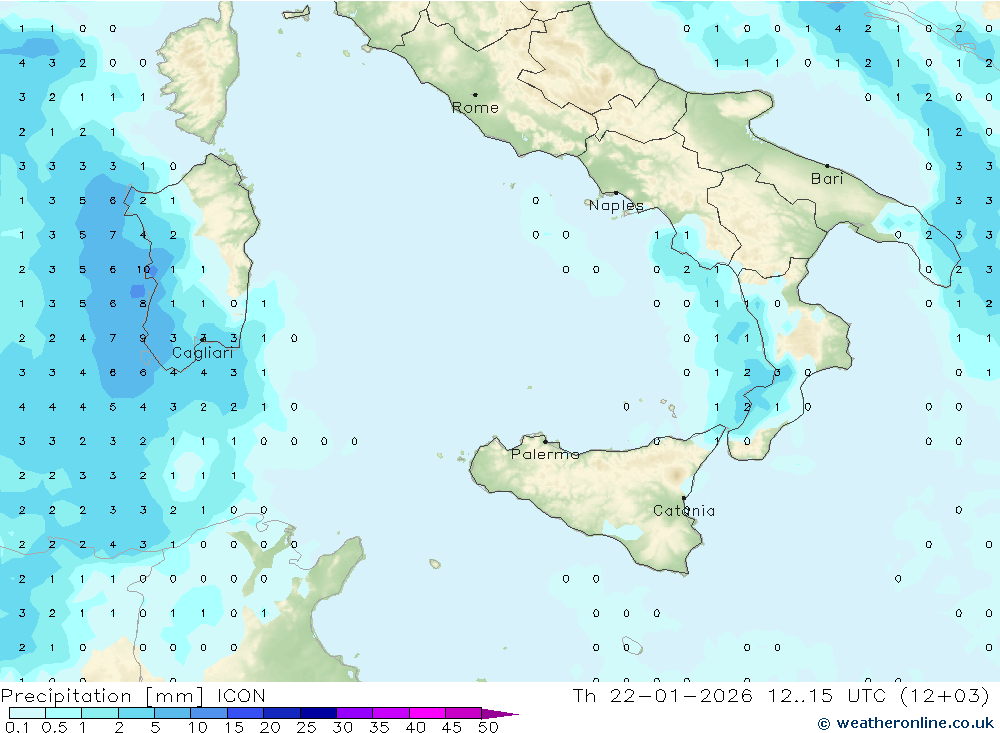This screenshot has height=733, width=1000.
Task: Click the '8' value on Sardinia's west coast
Action: pyautogui.click(x=143, y=304)
